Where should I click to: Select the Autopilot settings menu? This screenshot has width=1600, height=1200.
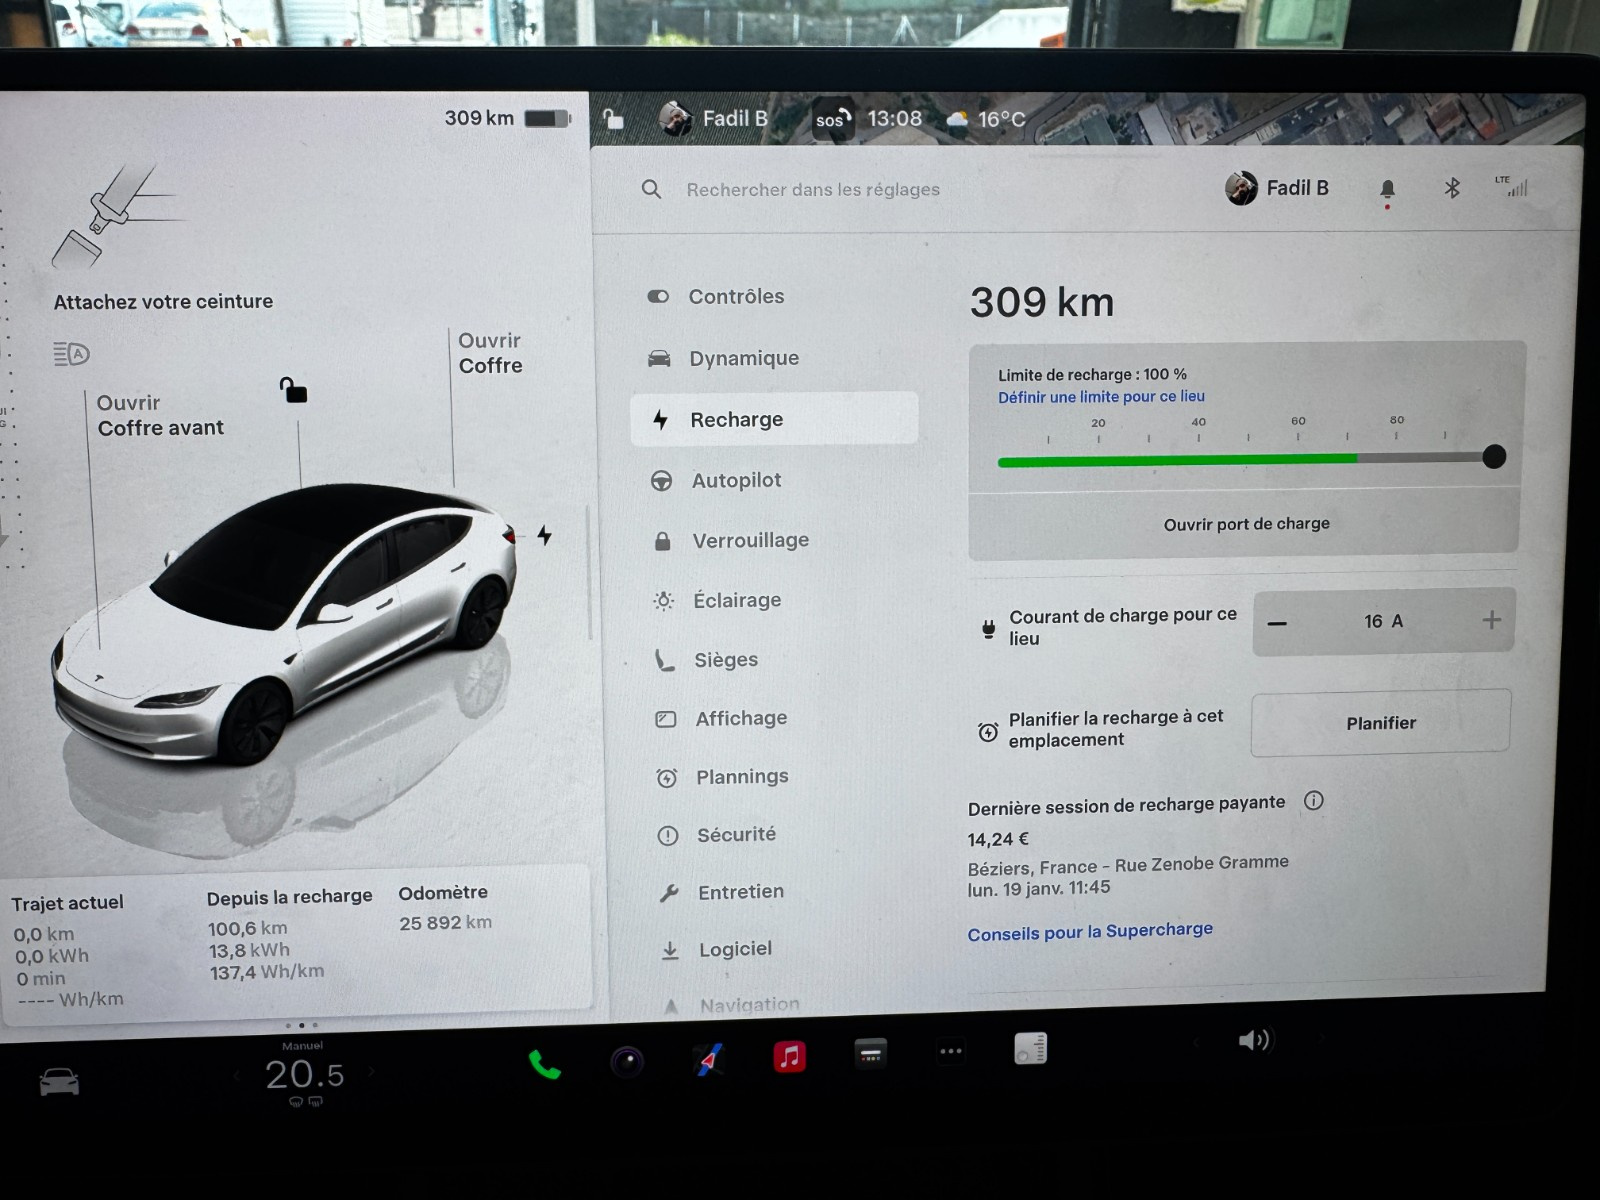pos(736,481)
